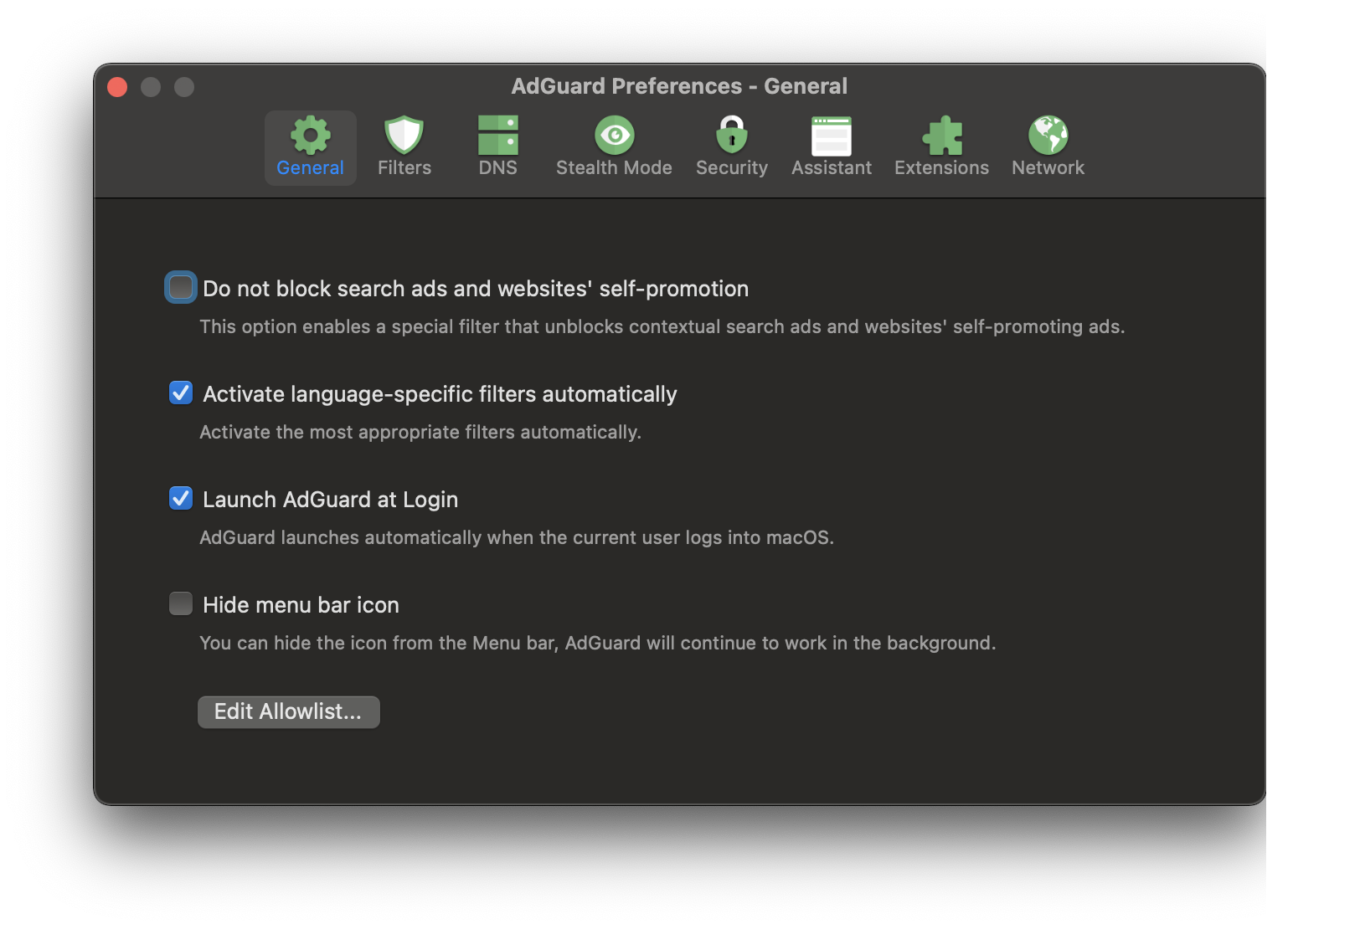
Task: Uncheck 'Activate language-specific filters automatically' checkbox
Action: tap(181, 393)
